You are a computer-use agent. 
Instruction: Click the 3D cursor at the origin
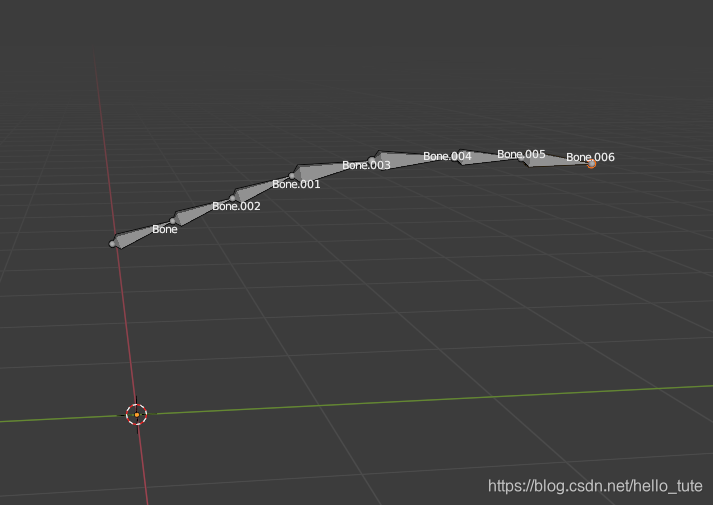(136, 415)
